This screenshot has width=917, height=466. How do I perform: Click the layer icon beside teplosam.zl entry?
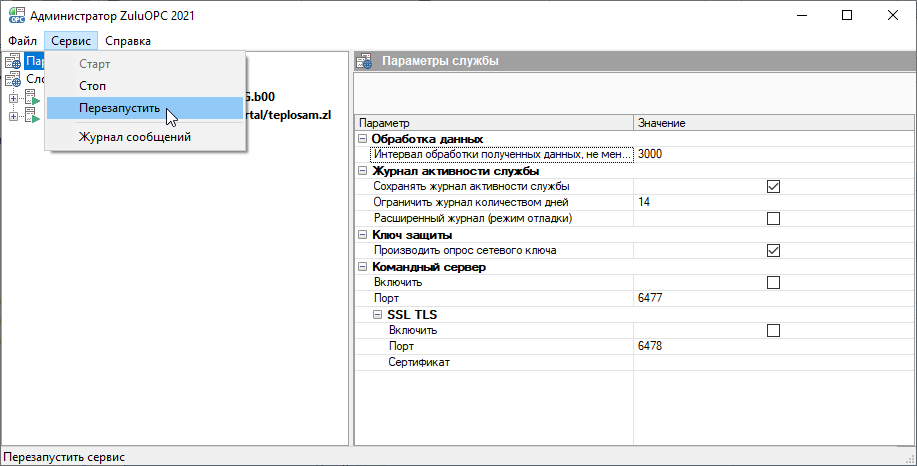point(31,115)
